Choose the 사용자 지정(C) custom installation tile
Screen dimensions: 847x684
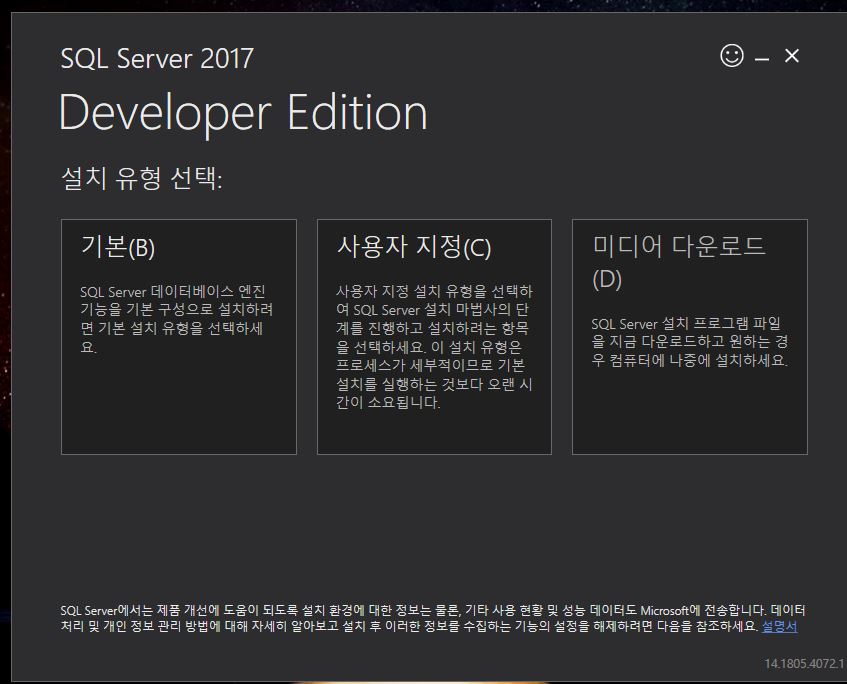(434, 337)
